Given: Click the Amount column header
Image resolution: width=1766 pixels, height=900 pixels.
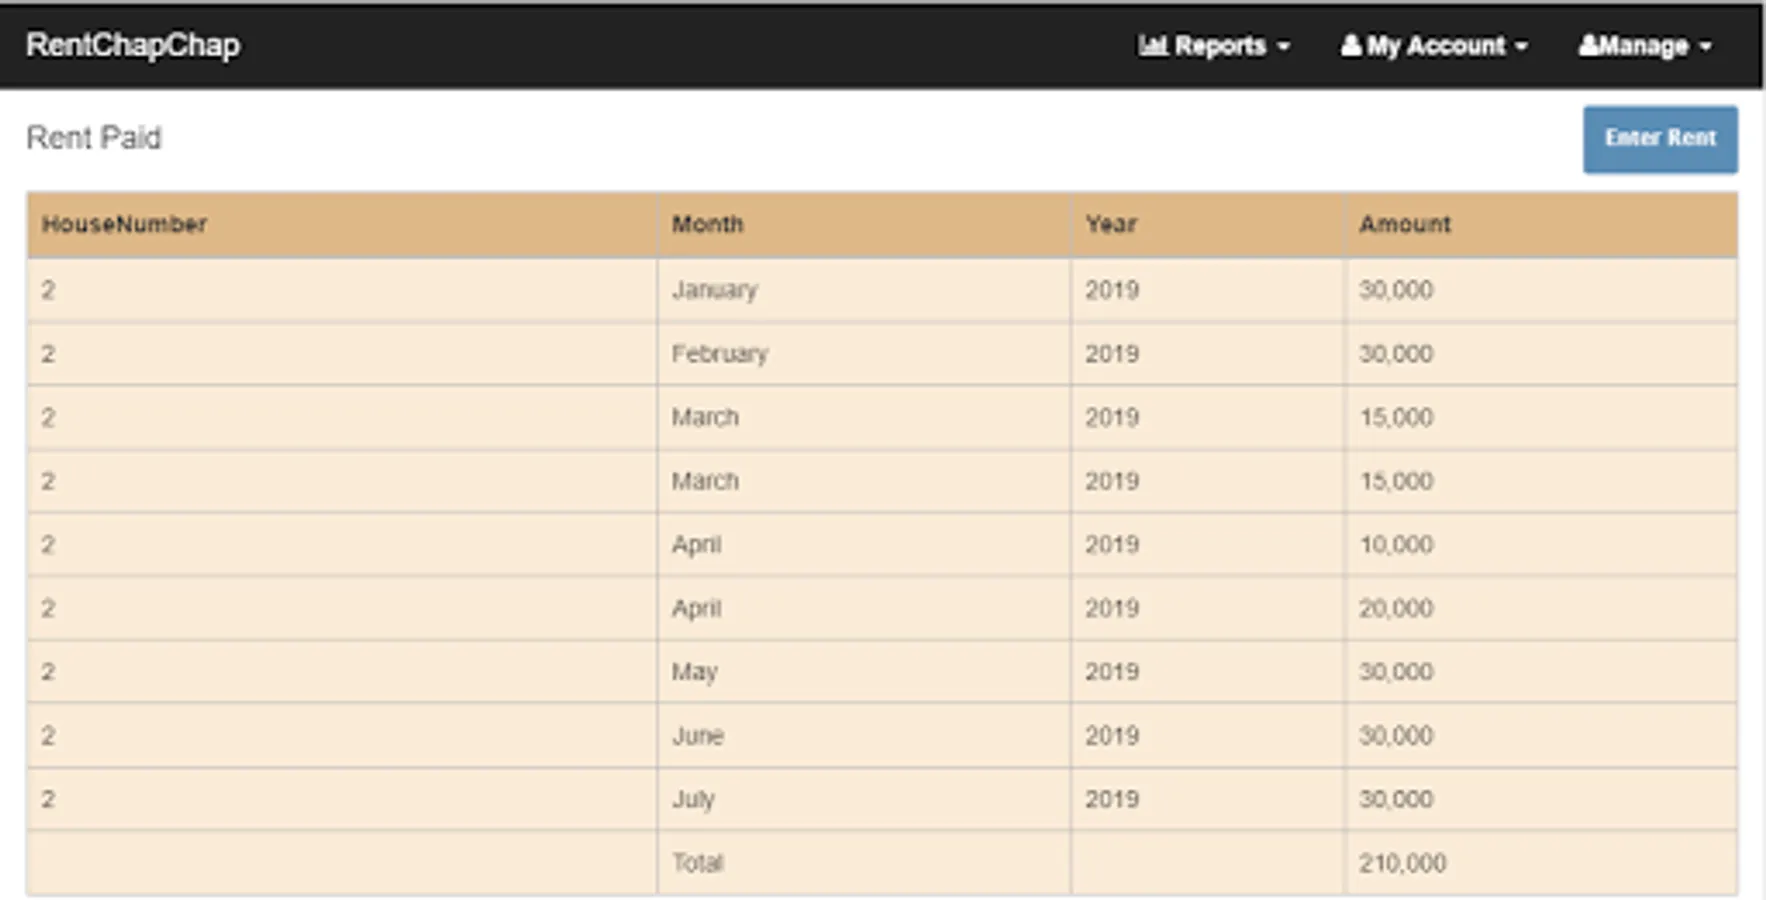Looking at the screenshot, I should pyautogui.click(x=1404, y=224).
